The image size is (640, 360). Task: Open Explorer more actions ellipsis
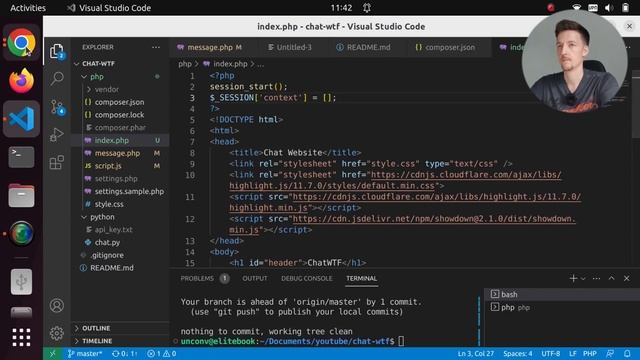click(156, 47)
